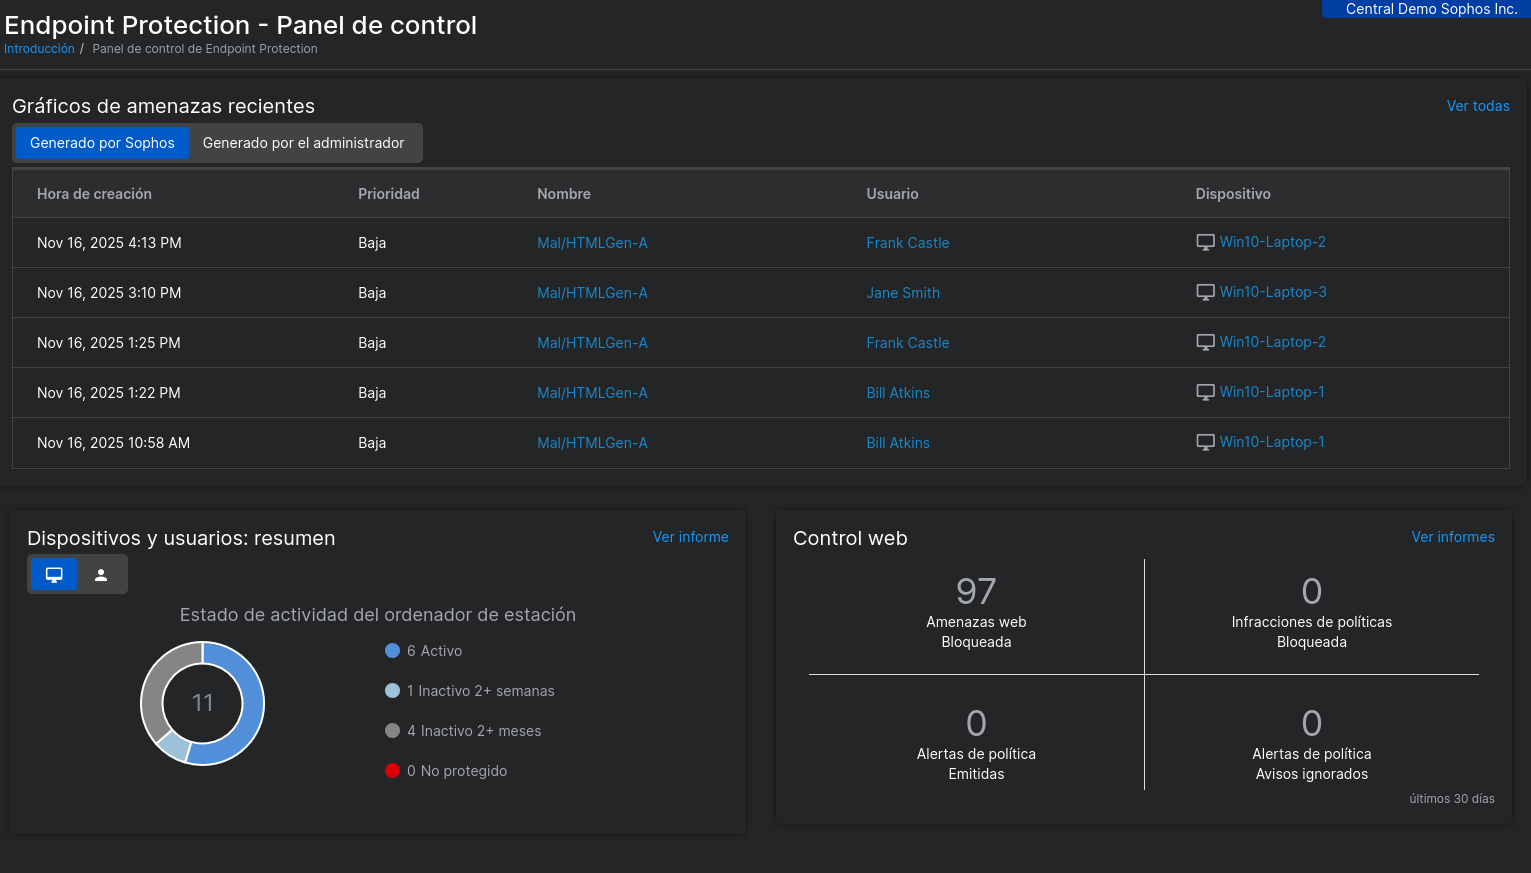Image resolution: width=1531 pixels, height=873 pixels.
Task: Click the red 'No protegido' legend dot
Action: tap(393, 771)
